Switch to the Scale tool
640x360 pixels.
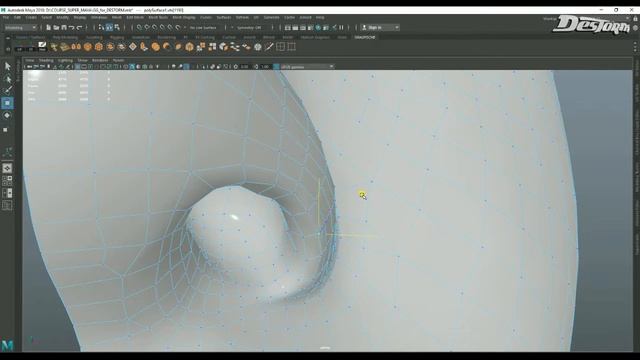tap(5, 130)
